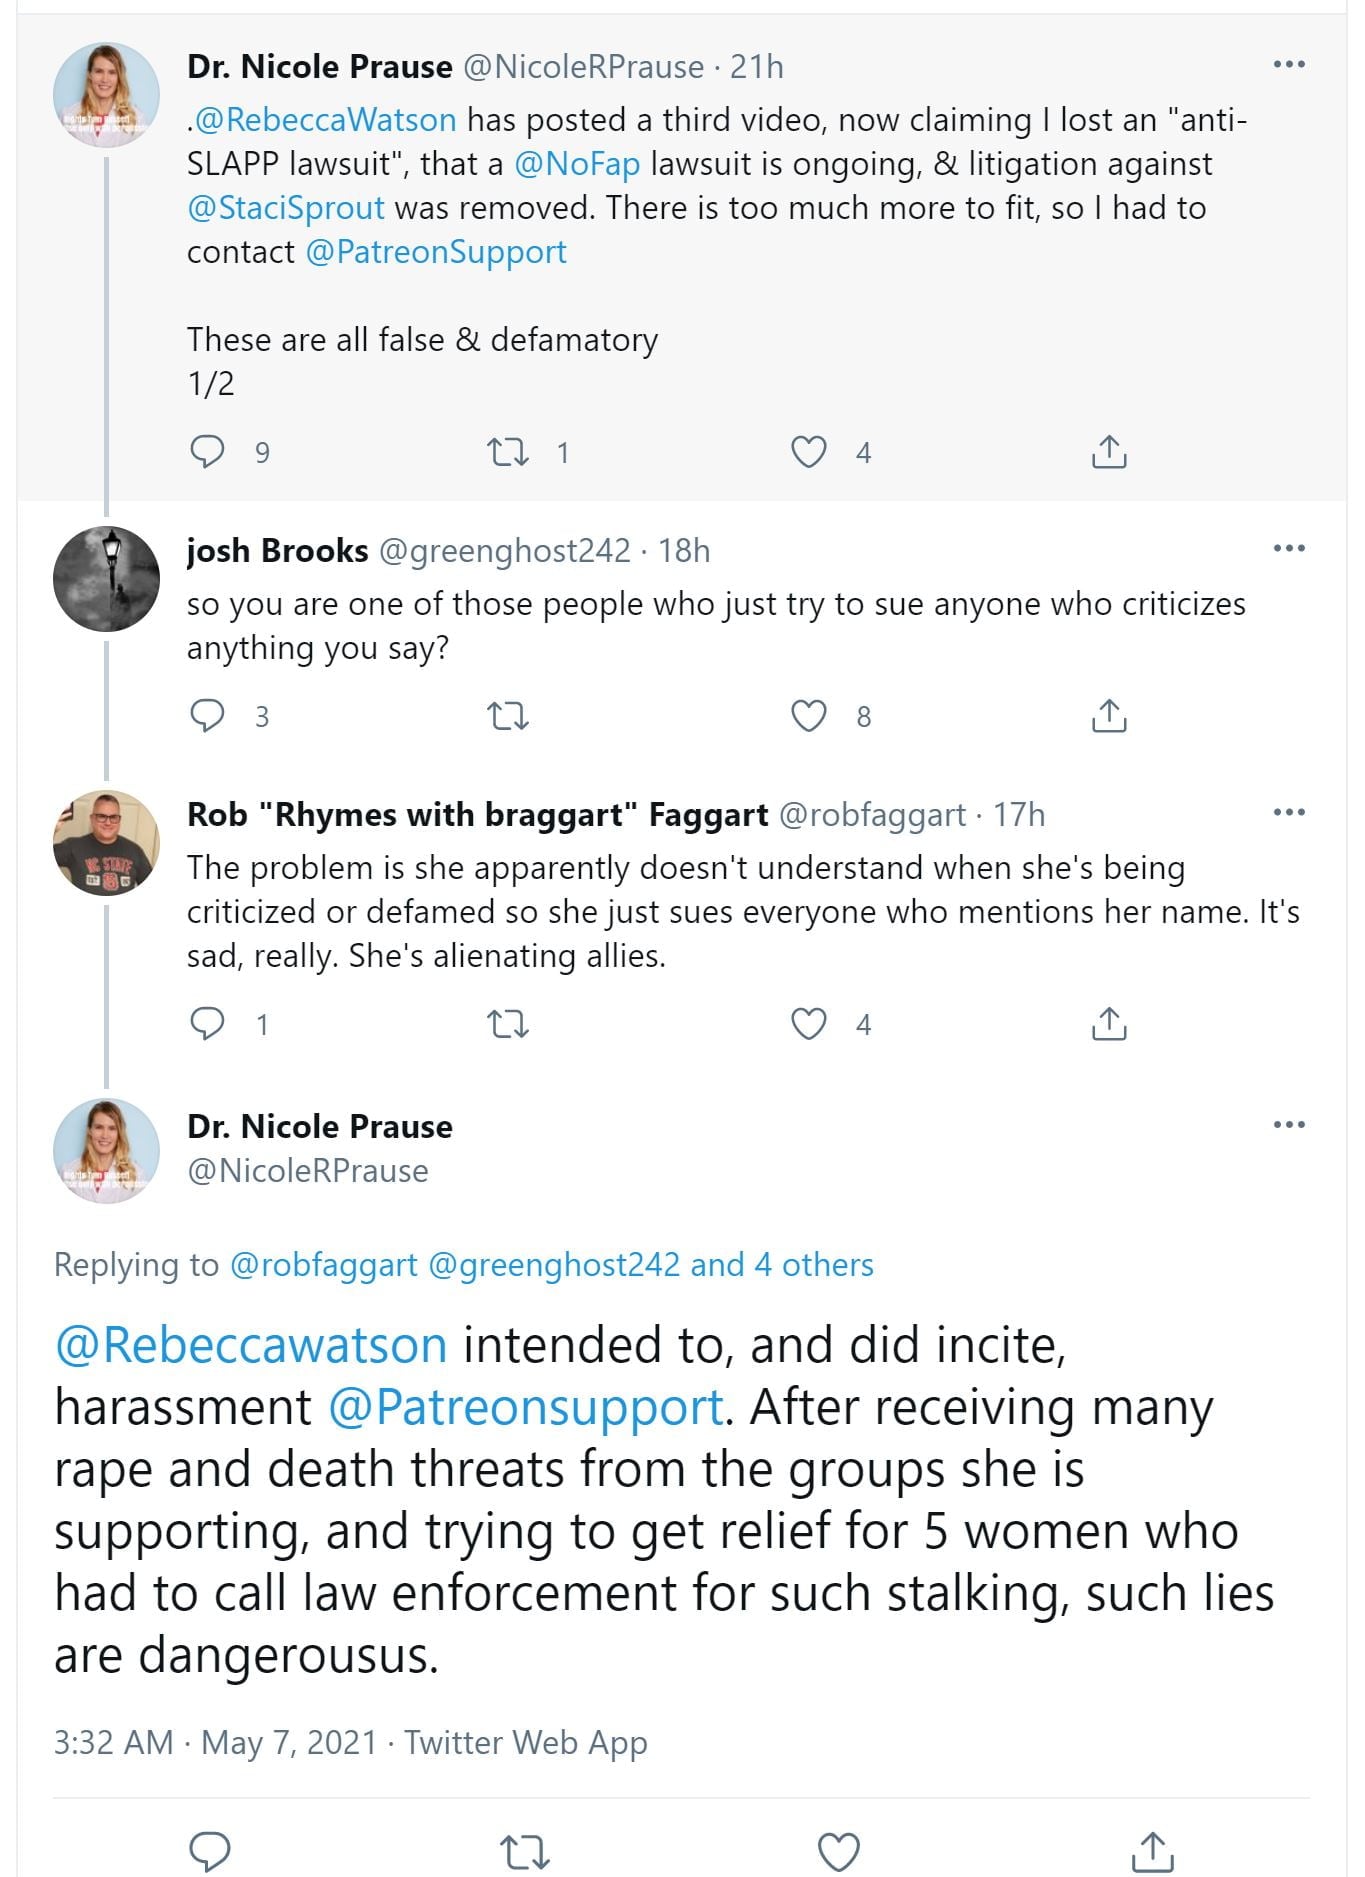Reply to the main tweet at the bottom

[x=210, y=1851]
